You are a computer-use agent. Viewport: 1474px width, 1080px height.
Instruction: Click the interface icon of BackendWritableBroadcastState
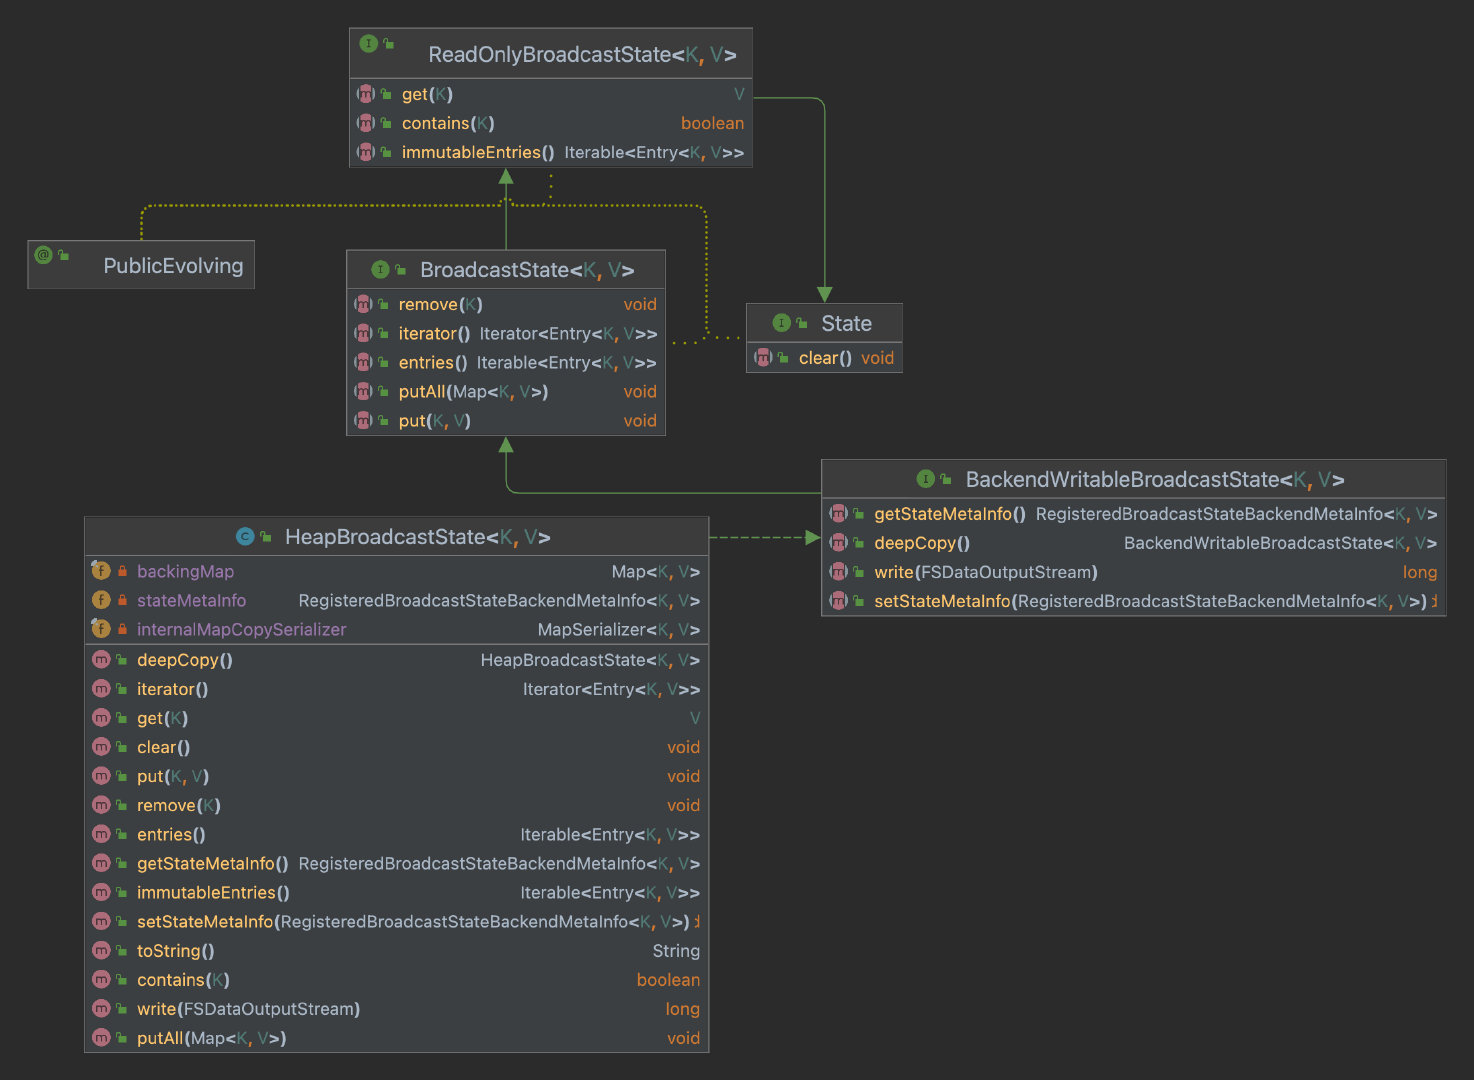(926, 479)
